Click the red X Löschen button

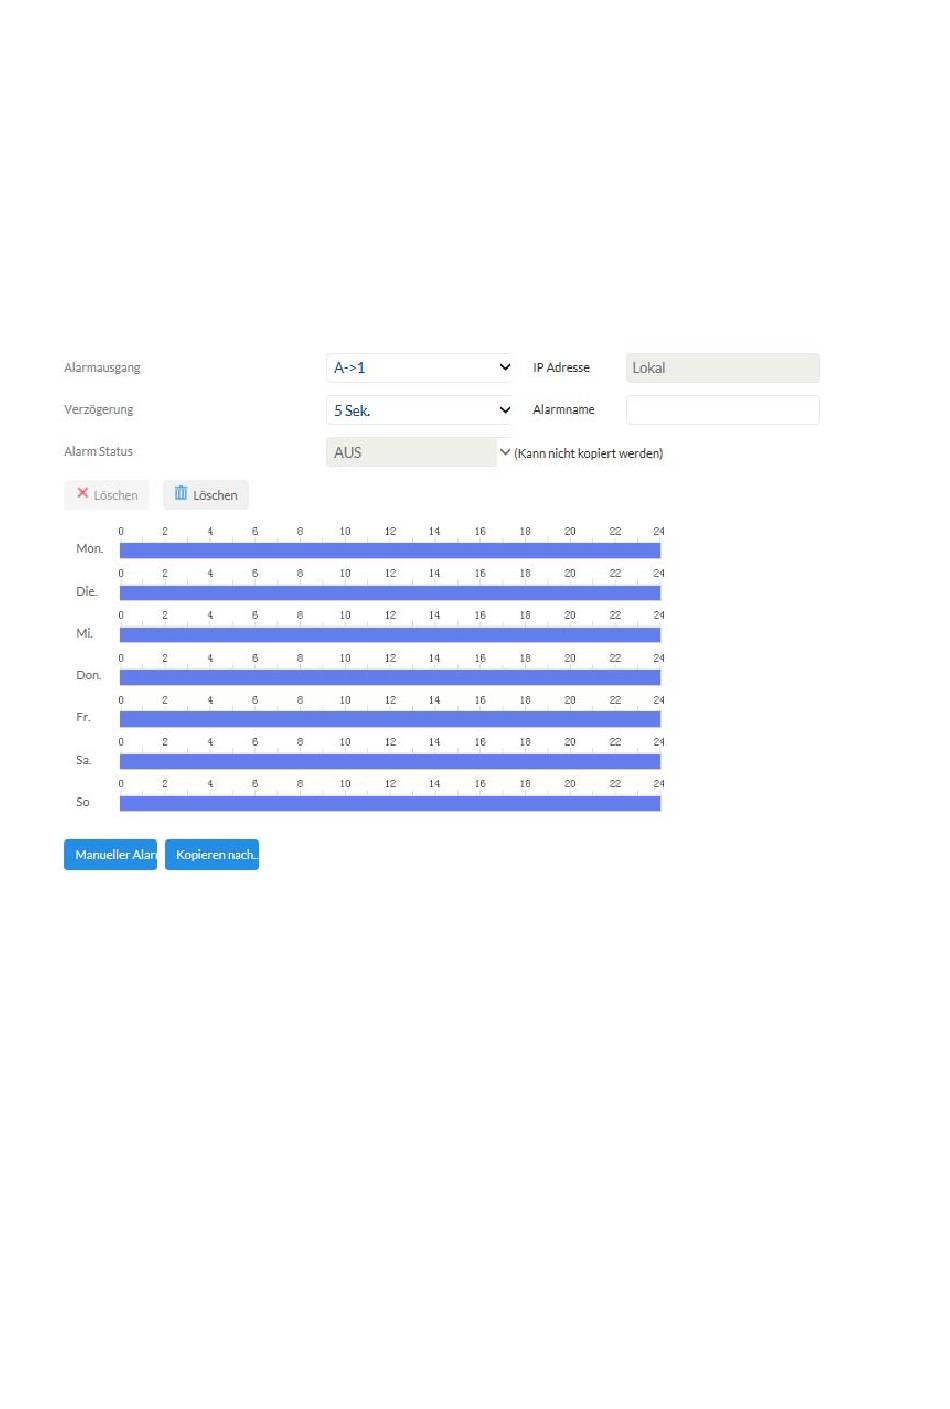pyautogui.click(x=107, y=495)
